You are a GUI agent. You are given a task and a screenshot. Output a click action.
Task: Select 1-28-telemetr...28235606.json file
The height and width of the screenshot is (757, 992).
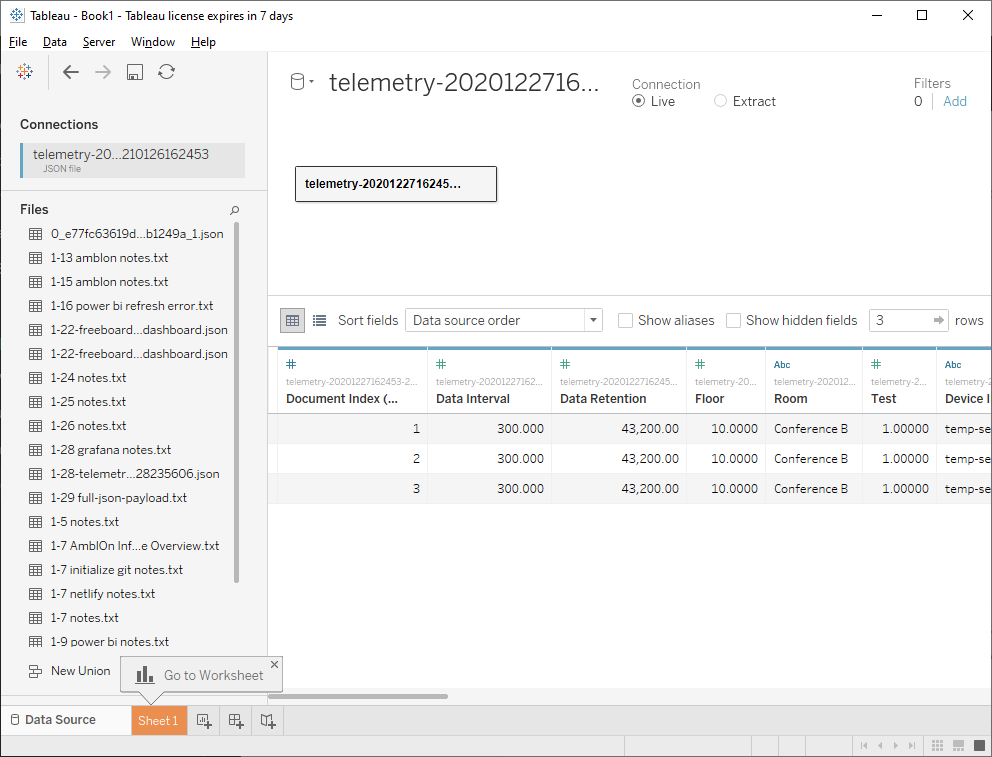(x=125, y=474)
